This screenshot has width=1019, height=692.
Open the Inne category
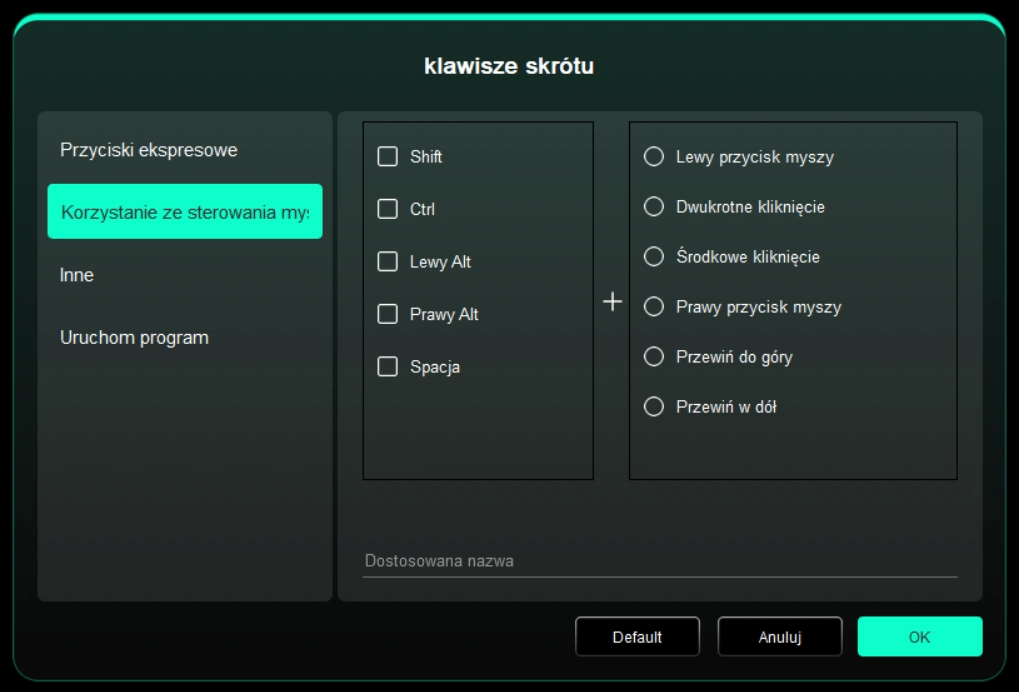pyautogui.click(x=77, y=275)
